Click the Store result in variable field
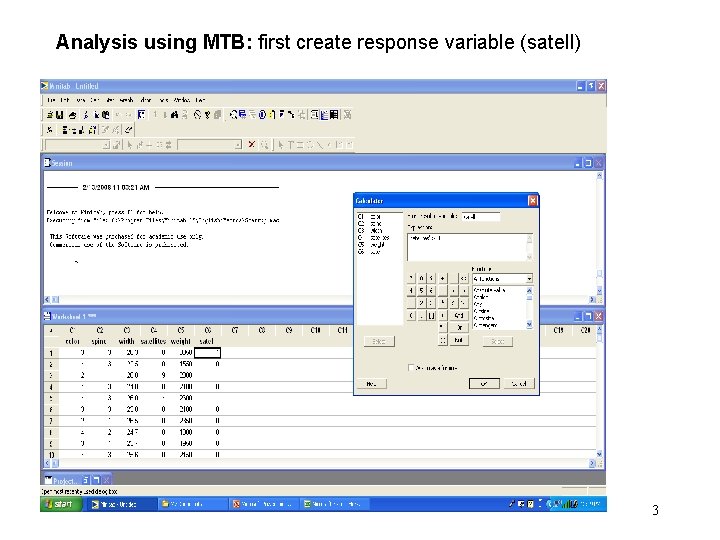Viewport: 720px width, 540px height. (x=481, y=217)
